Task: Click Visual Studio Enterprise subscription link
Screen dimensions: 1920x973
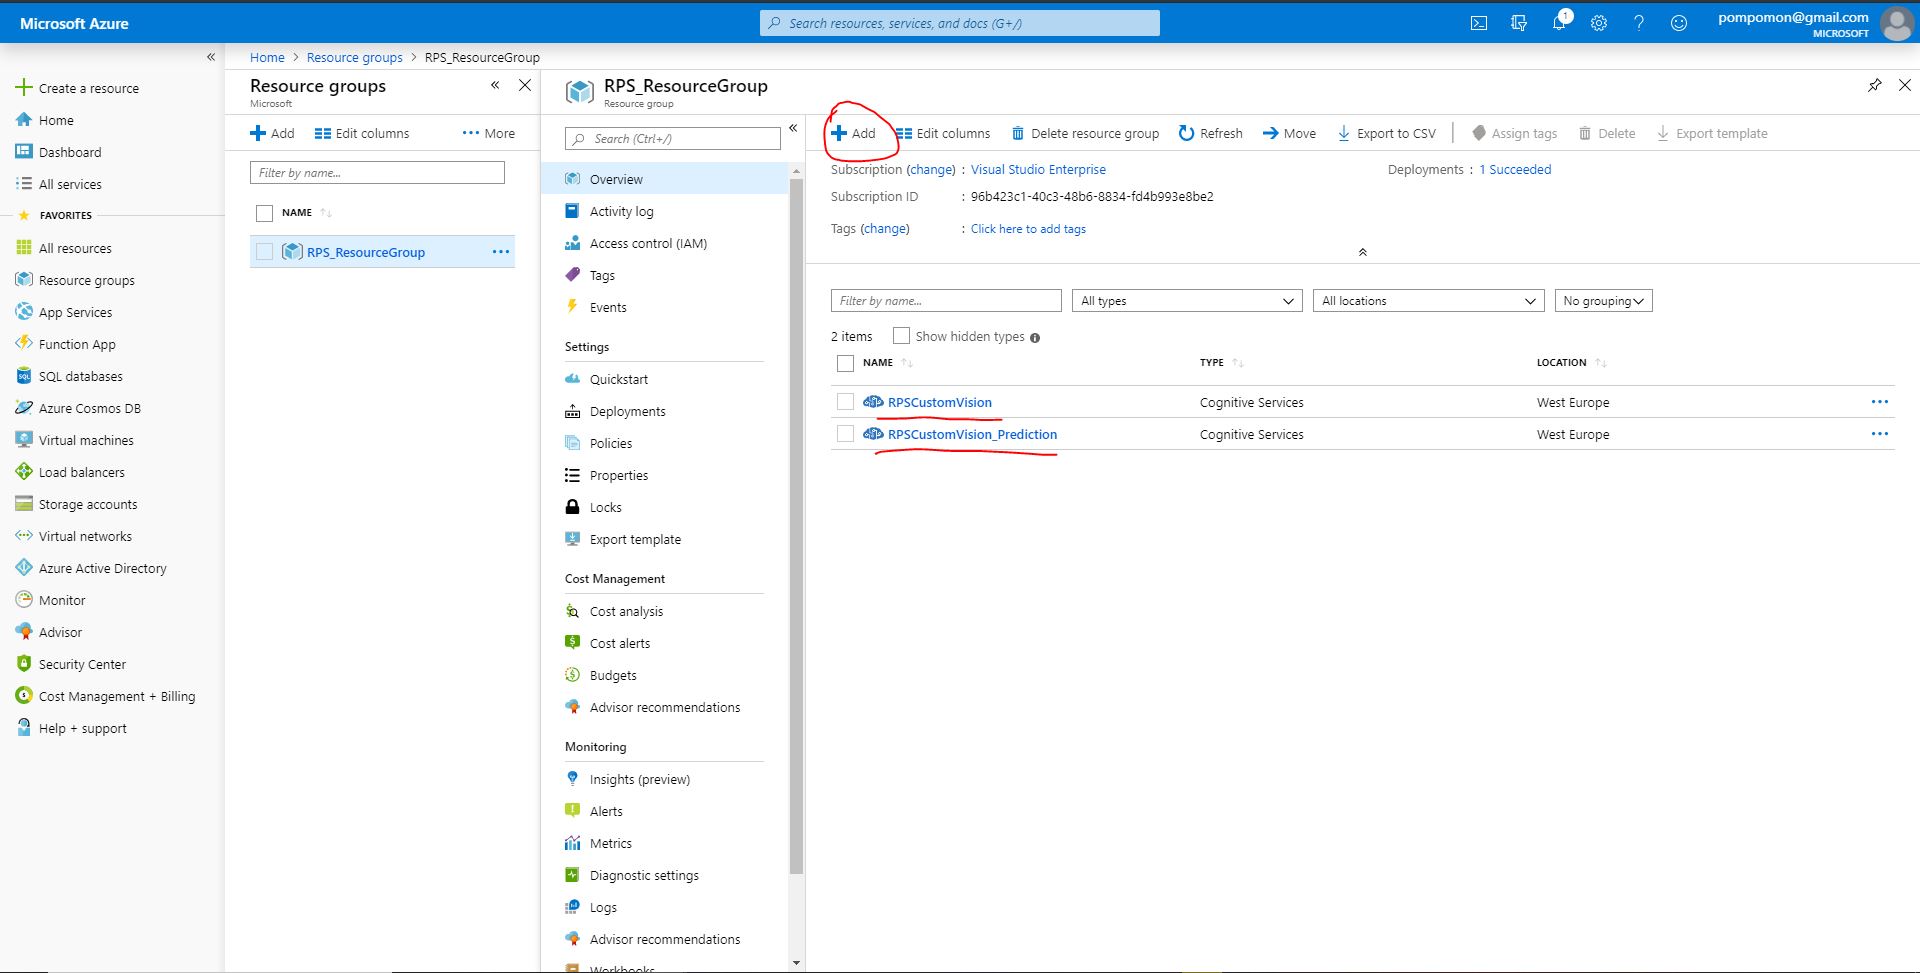Action: pos(1038,170)
